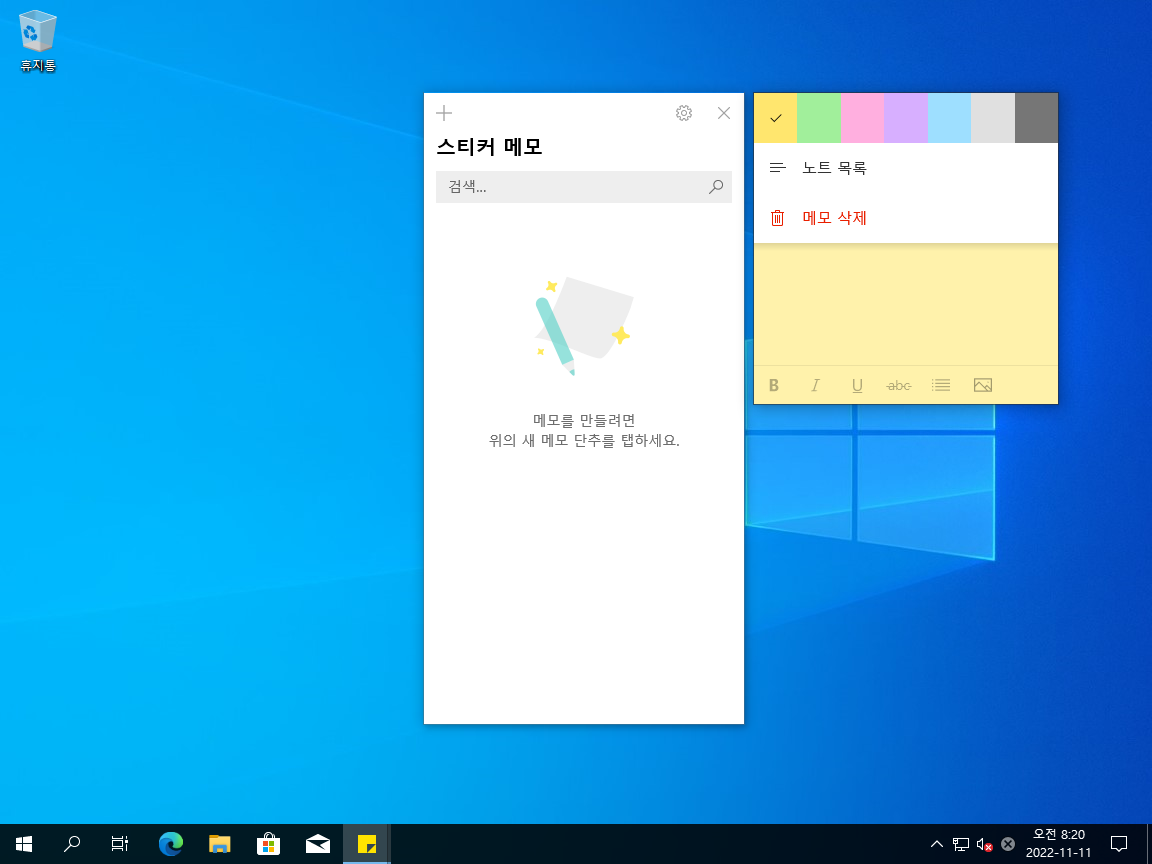The image size is (1152, 864).
Task: Open the notification center icon
Action: coord(1118,844)
